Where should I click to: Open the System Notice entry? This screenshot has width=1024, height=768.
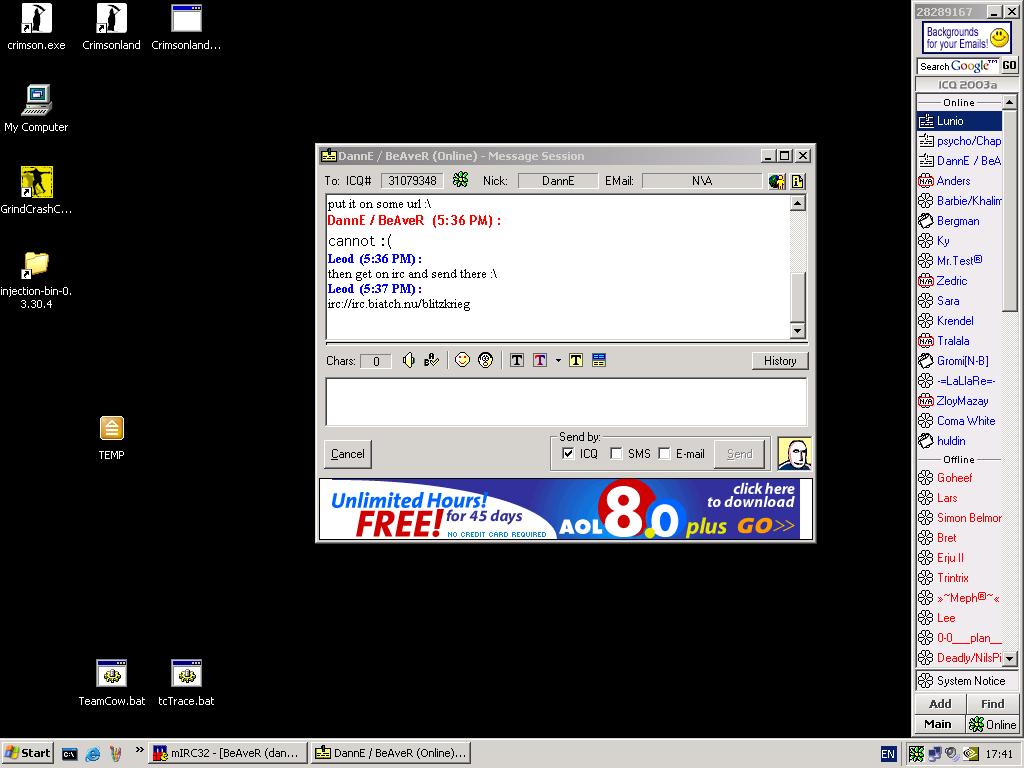[x=967, y=680]
